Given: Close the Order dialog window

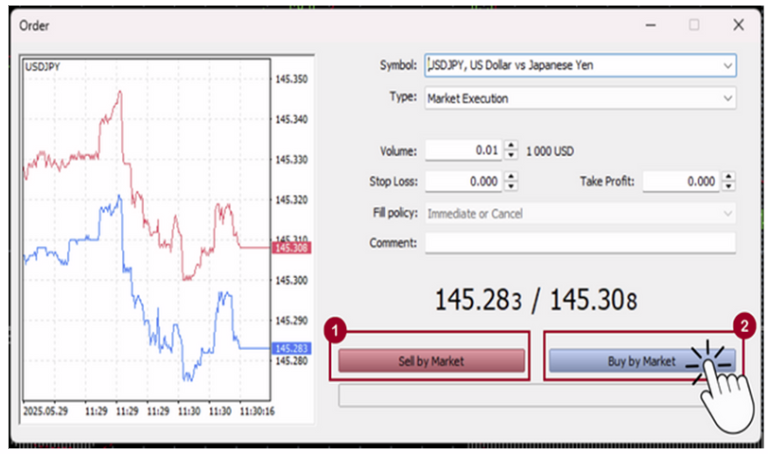Looking at the screenshot, I should [738, 25].
